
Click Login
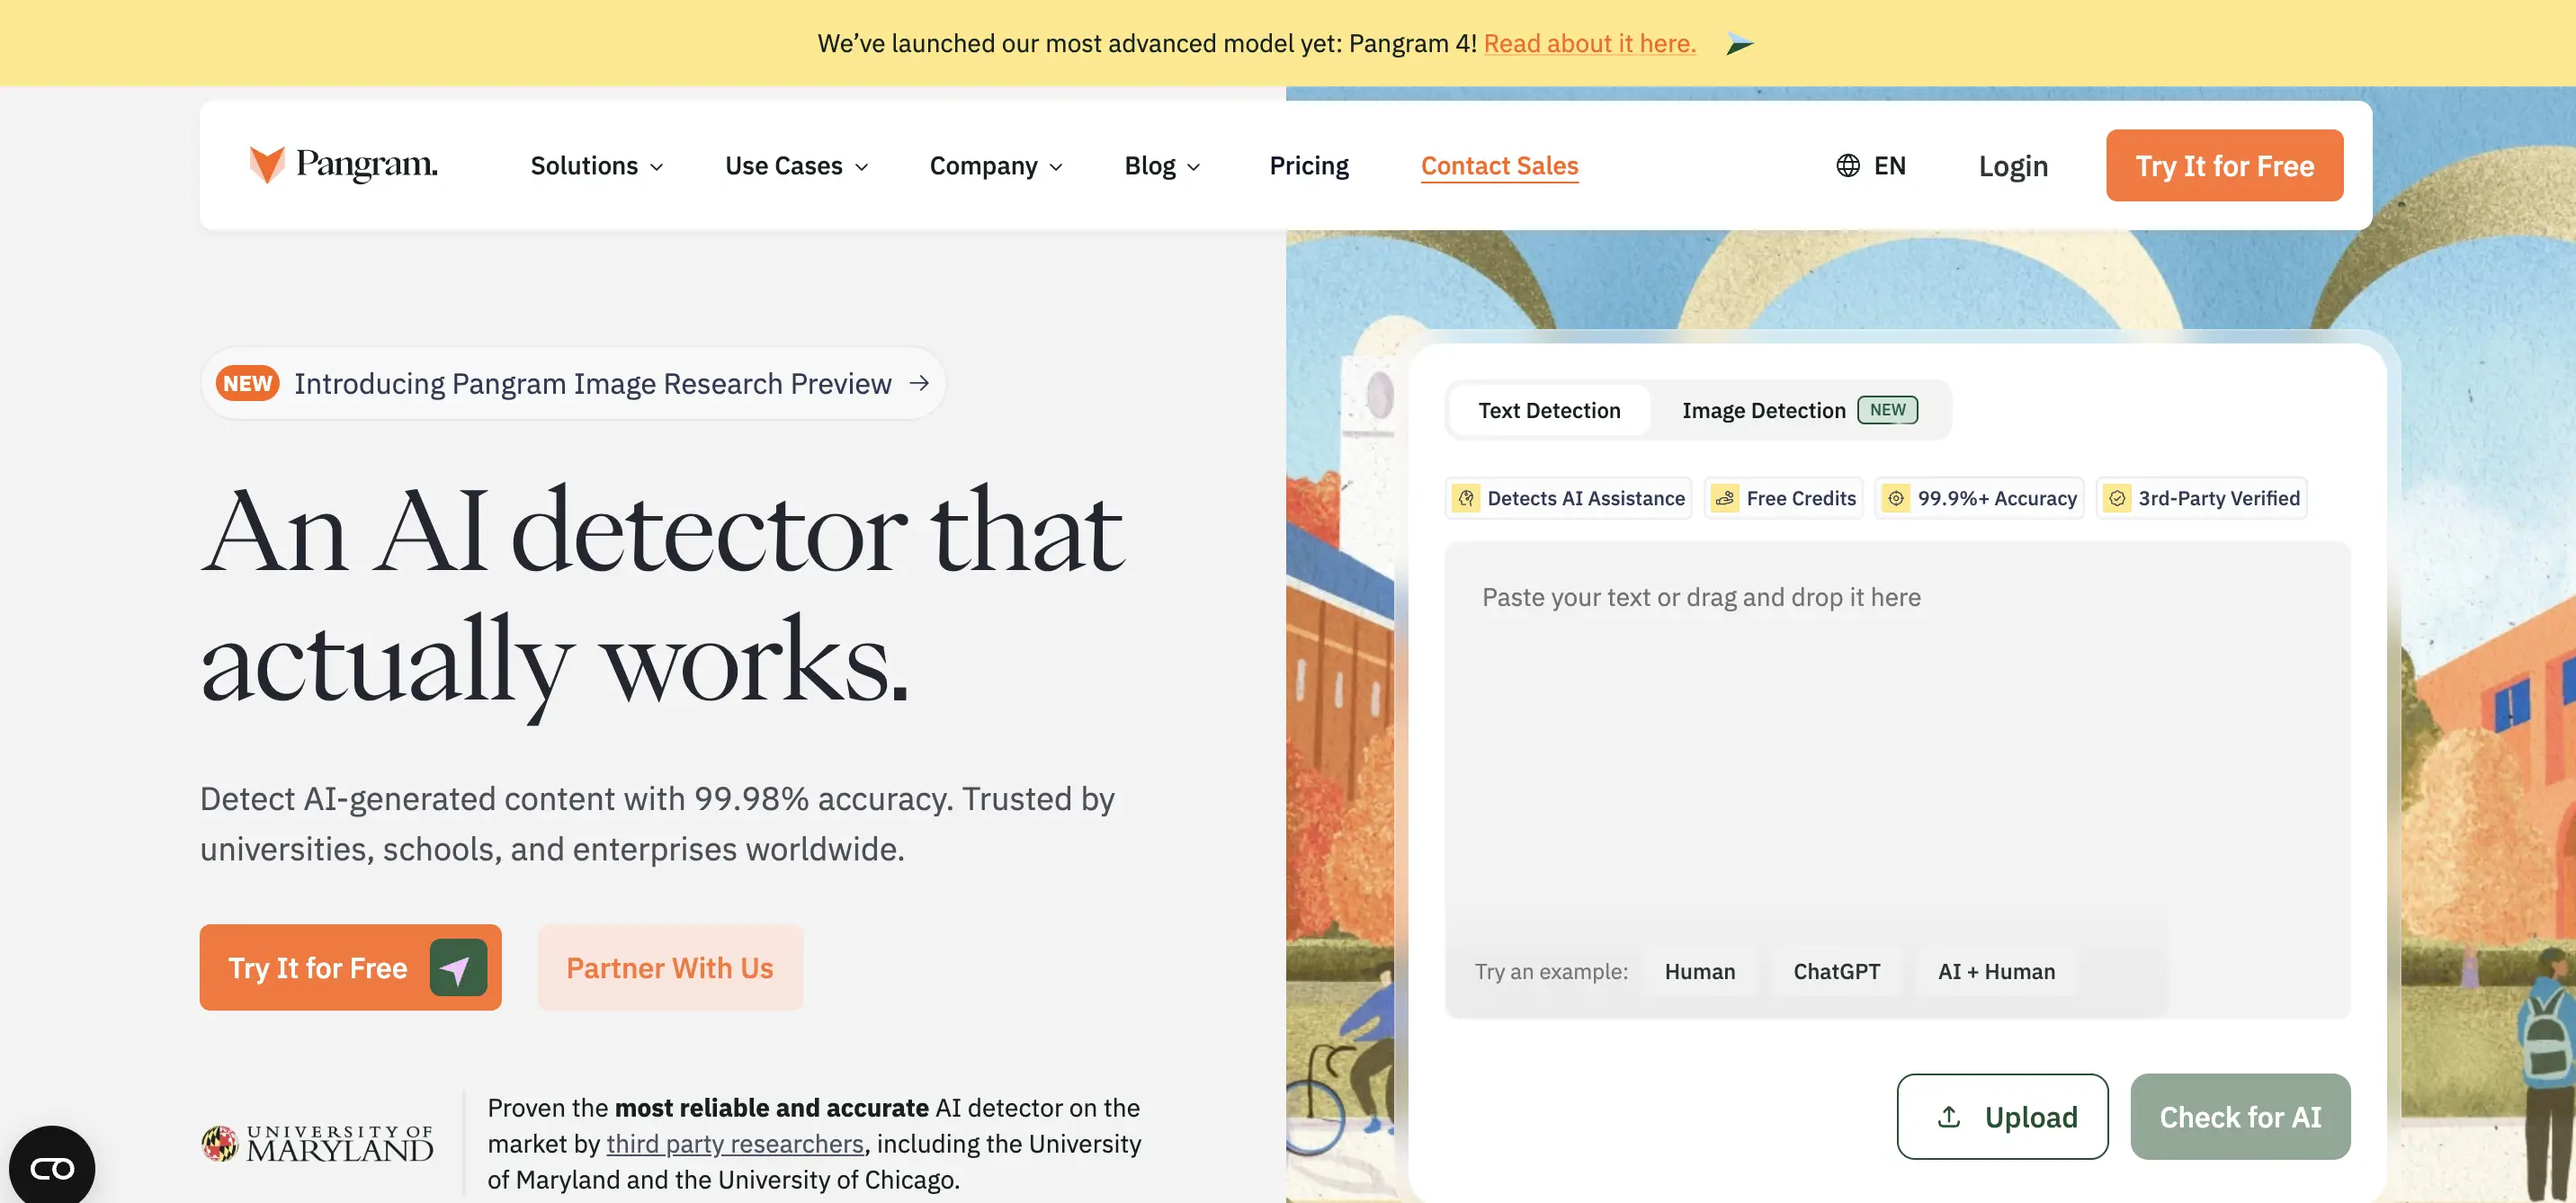click(x=2013, y=166)
